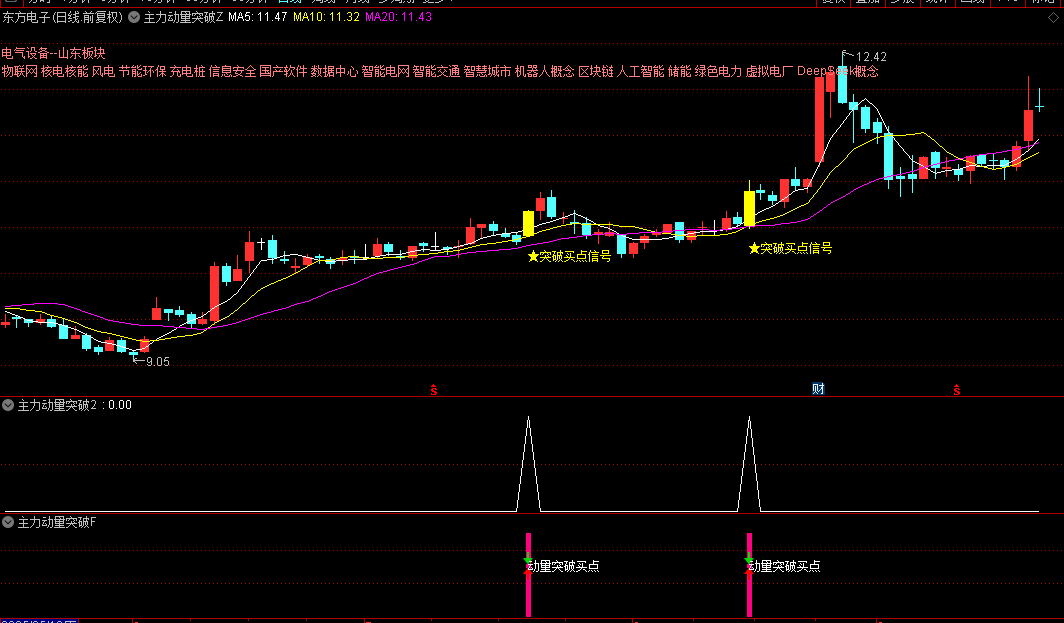
Task: Open the 智慧城市 concept tag
Action: click(x=487, y=71)
